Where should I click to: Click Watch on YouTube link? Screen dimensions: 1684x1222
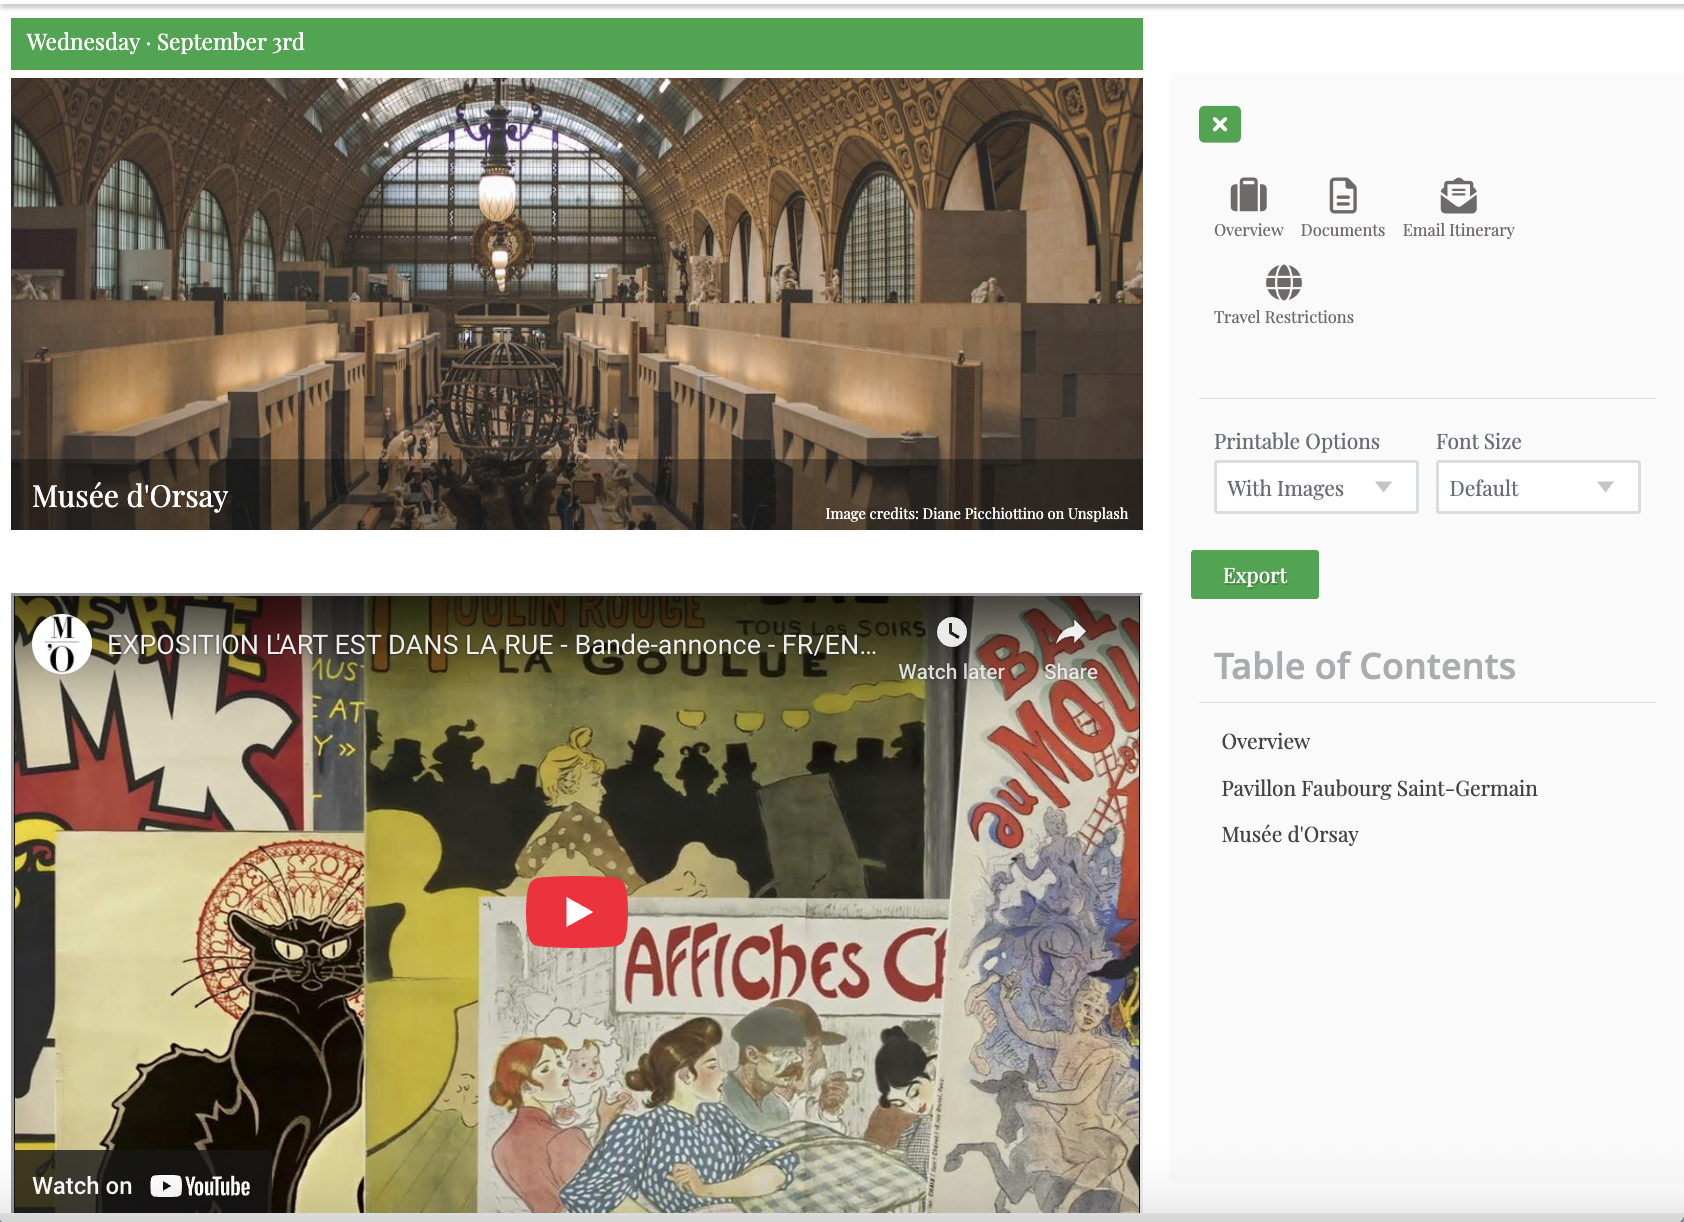pyautogui.click(x=141, y=1186)
